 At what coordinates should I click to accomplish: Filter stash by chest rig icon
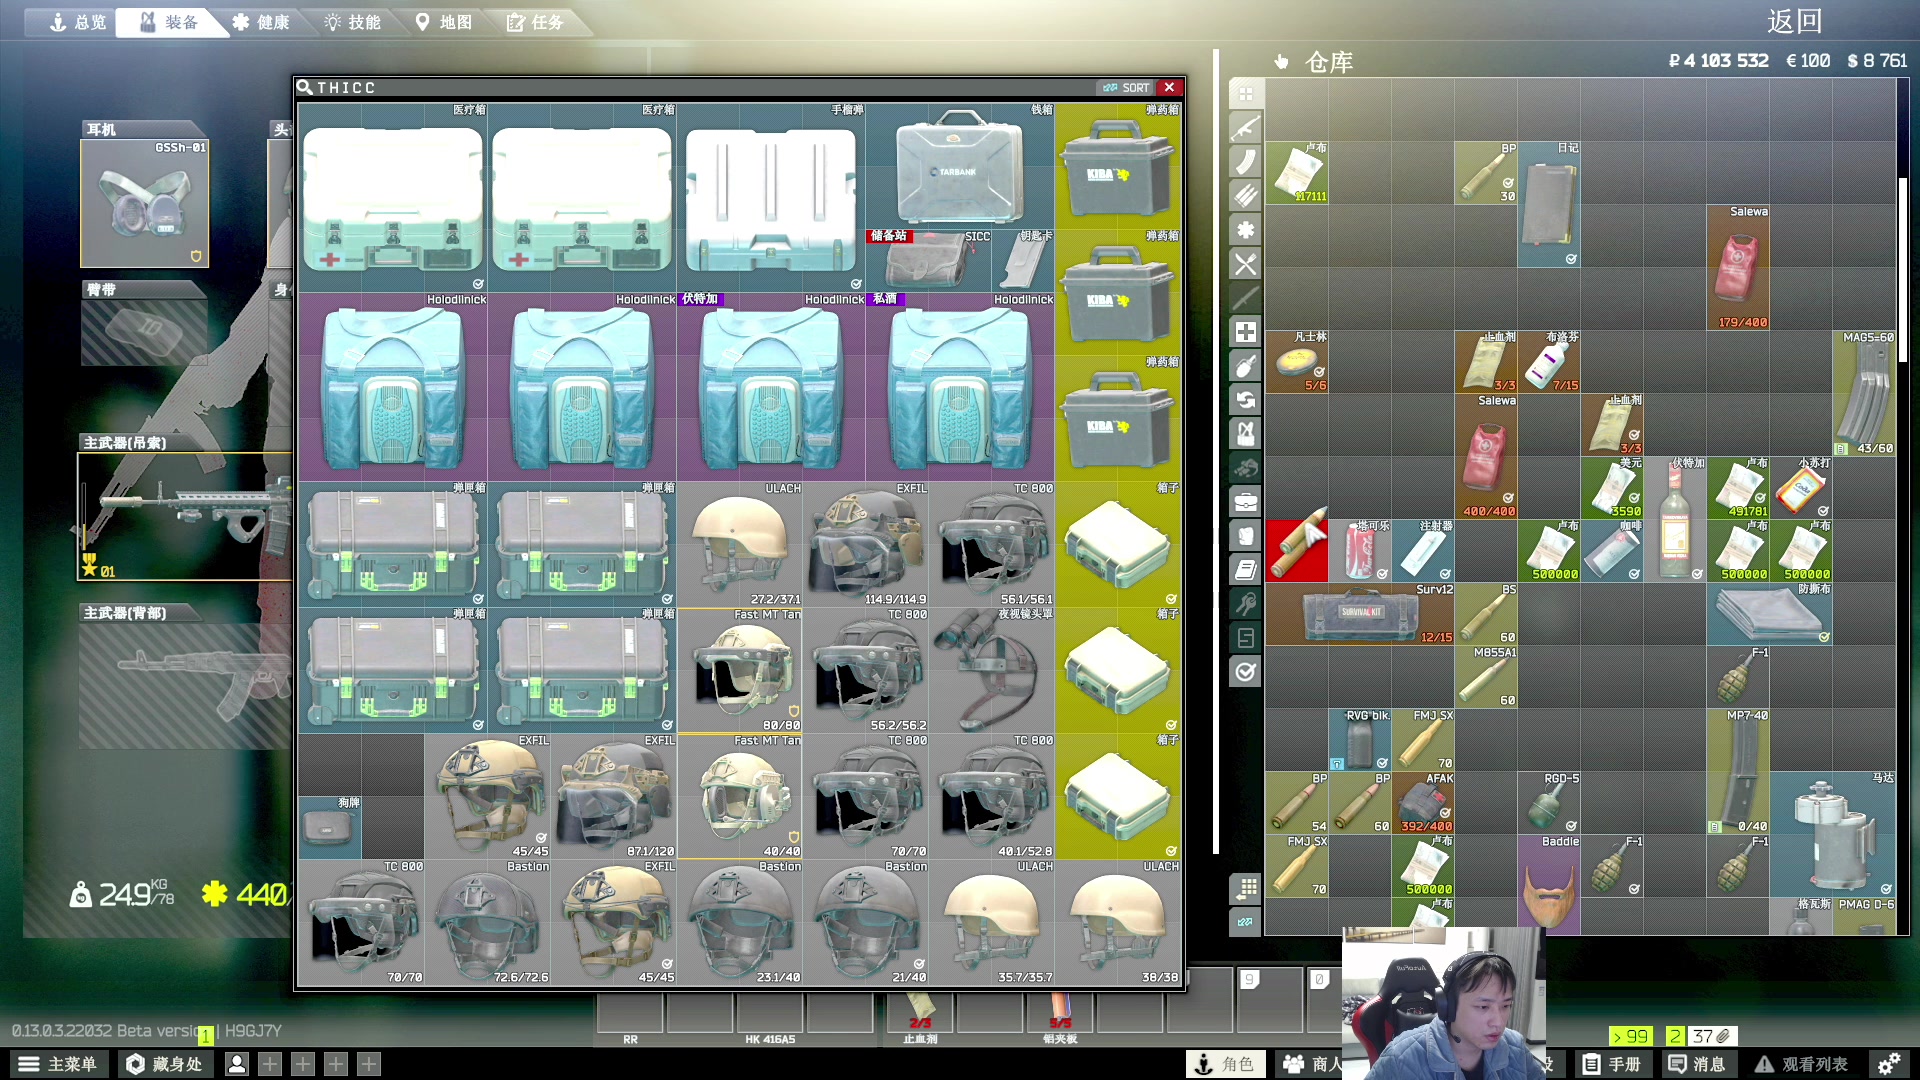[1246, 434]
